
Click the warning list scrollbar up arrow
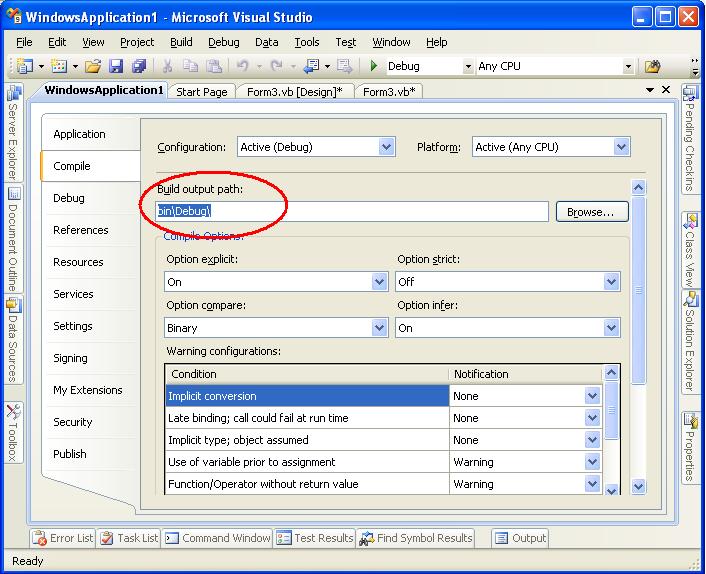(611, 372)
